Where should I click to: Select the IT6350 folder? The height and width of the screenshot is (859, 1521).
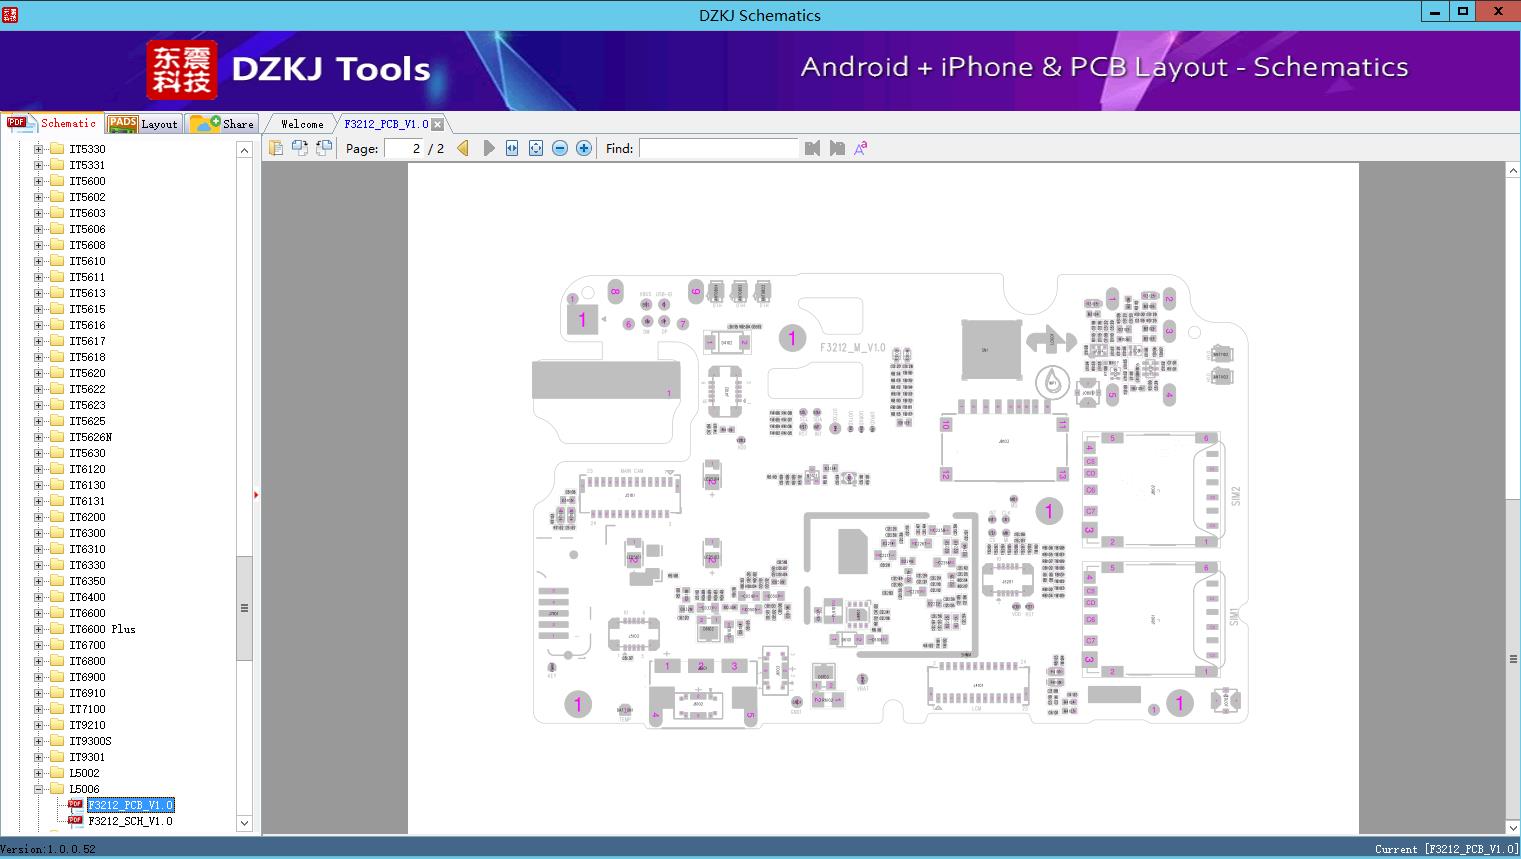87,581
